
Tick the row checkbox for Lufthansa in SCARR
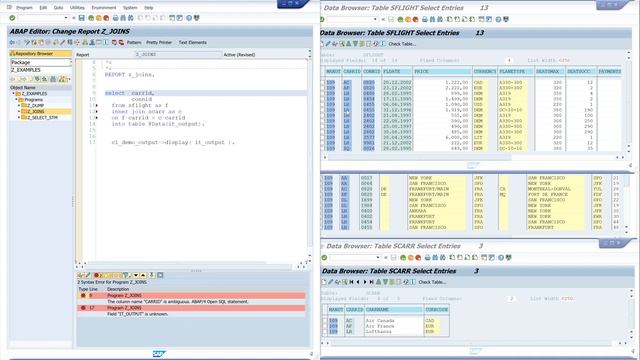coord(325,332)
